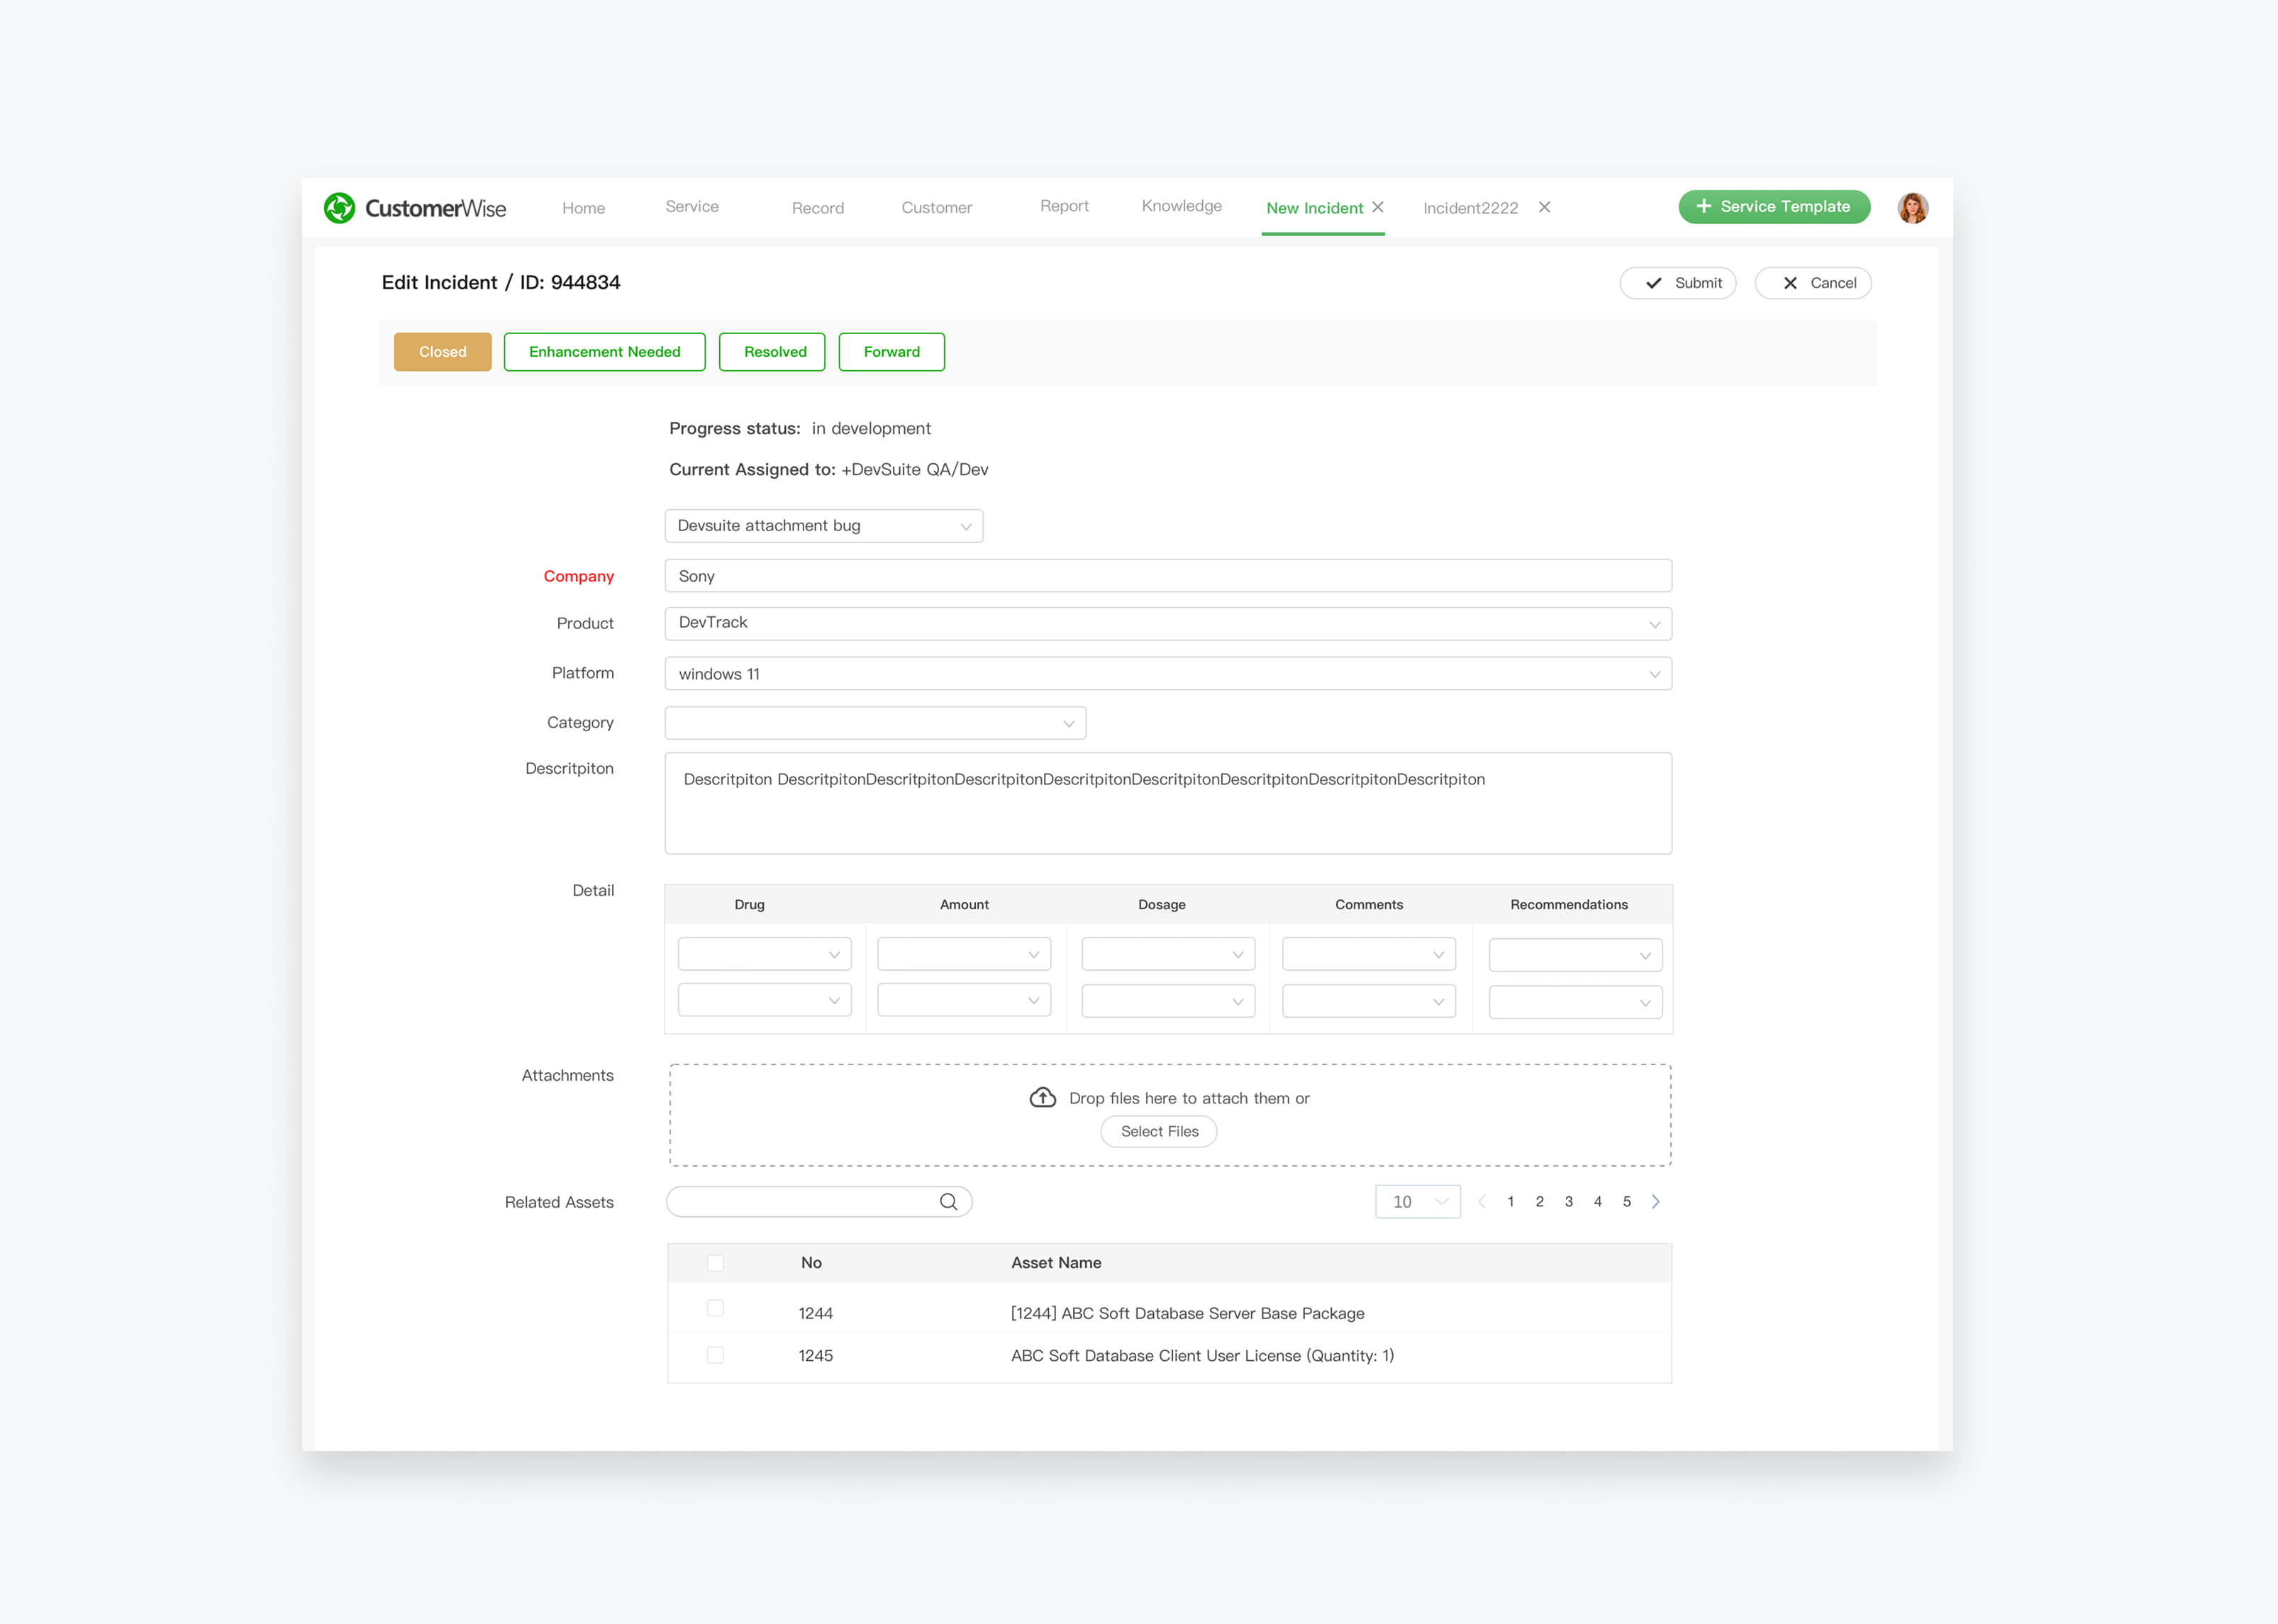The height and width of the screenshot is (1624, 2278).
Task: Click the CustomerWise logo icon
Action: (x=339, y=208)
